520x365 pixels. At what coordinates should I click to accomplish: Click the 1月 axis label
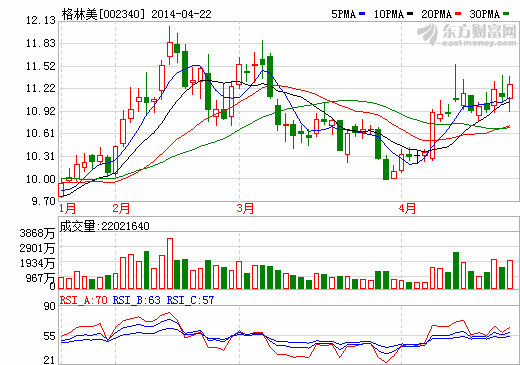tap(67, 209)
